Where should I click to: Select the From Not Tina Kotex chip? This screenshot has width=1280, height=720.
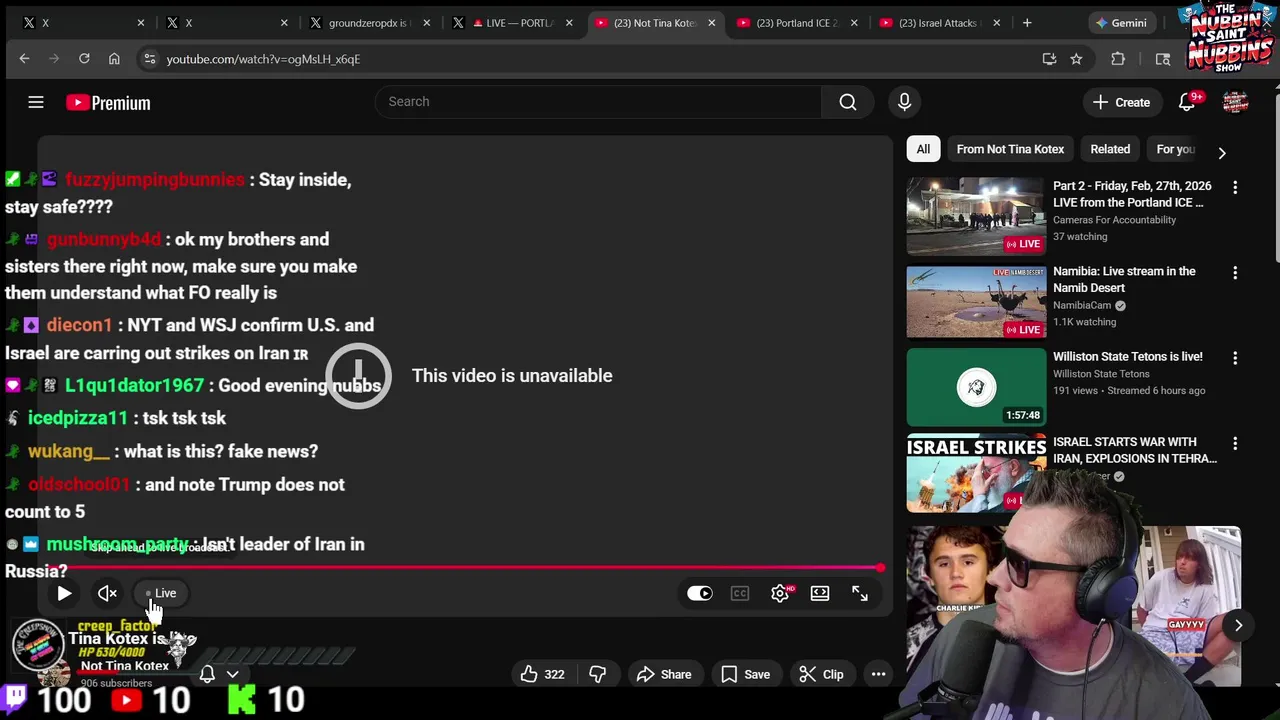1010,149
